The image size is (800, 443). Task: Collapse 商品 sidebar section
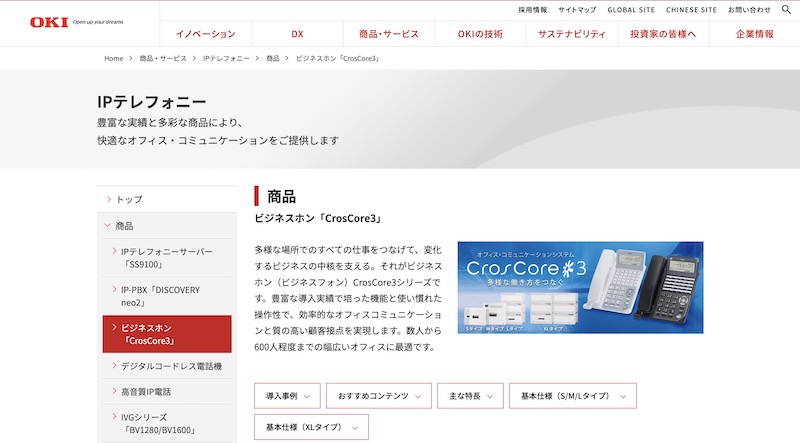click(167, 226)
